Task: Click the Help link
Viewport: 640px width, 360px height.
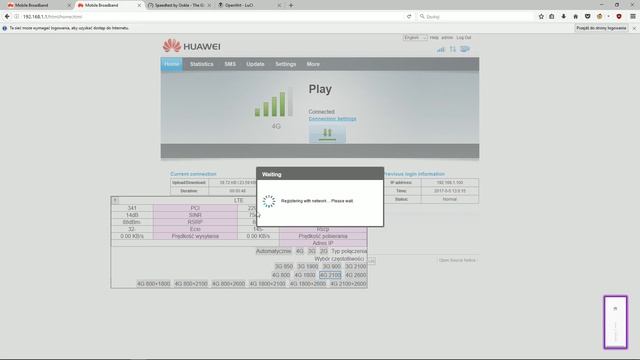Action: pos(434,38)
